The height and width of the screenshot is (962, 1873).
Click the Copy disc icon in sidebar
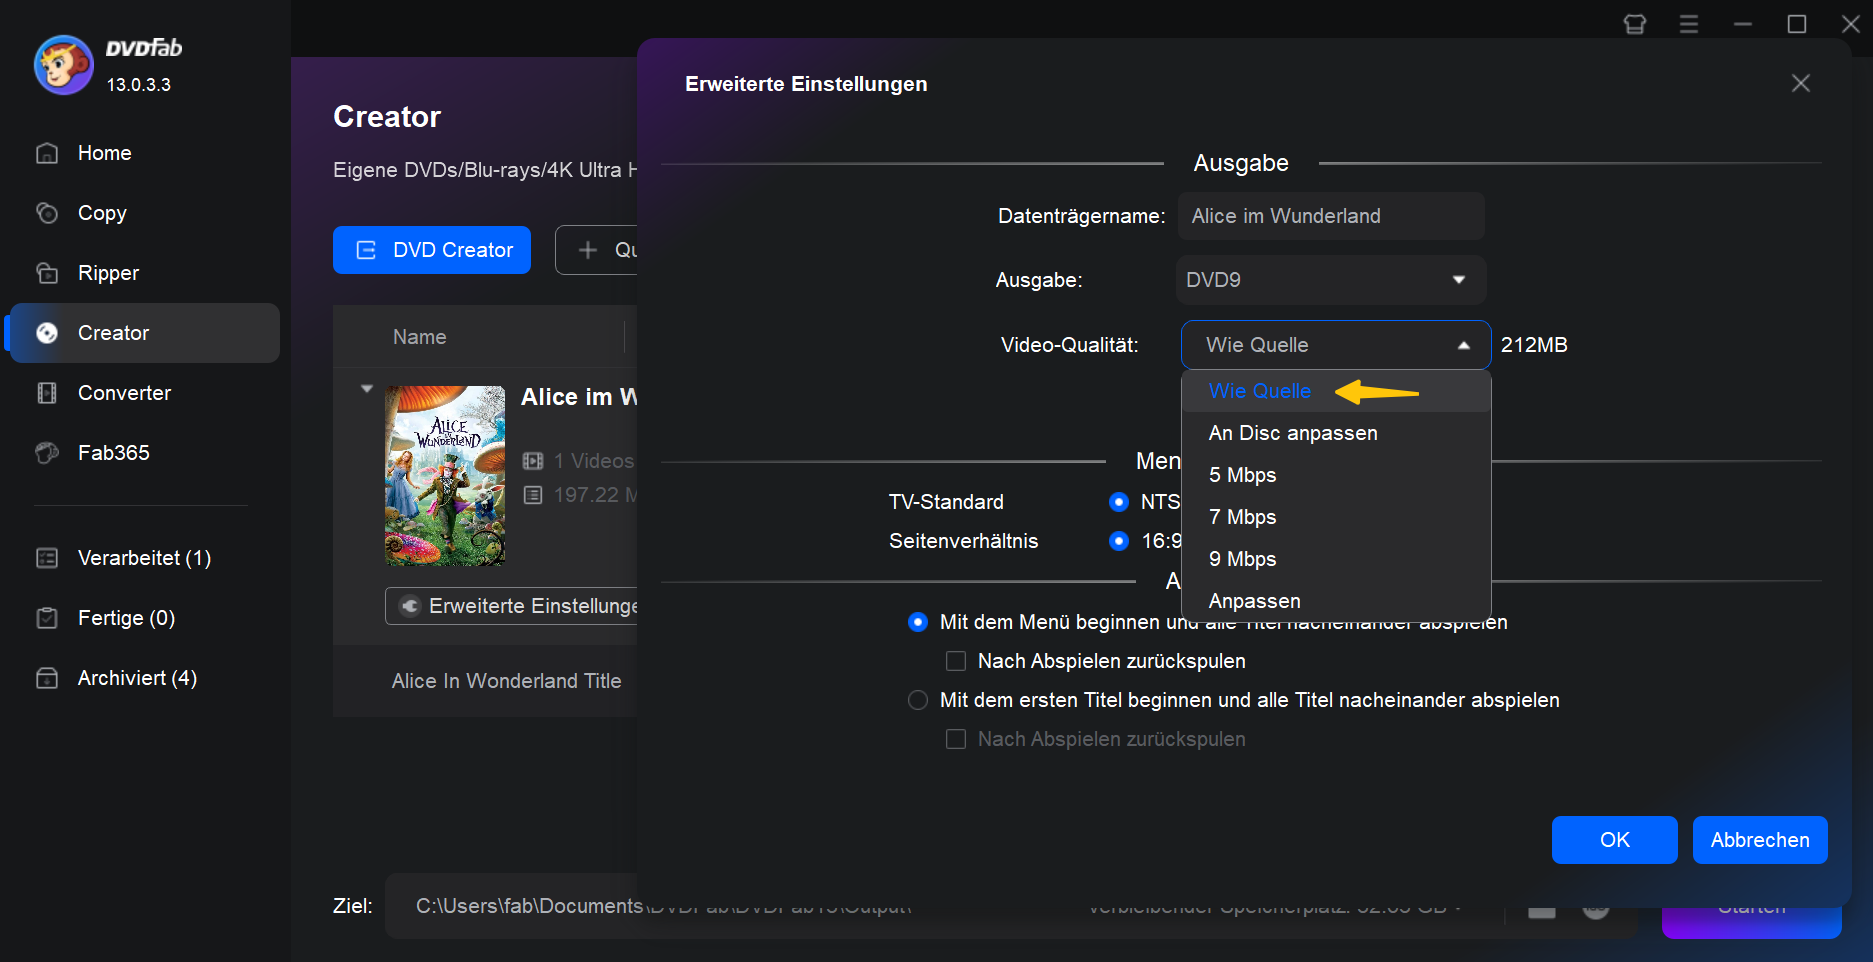tap(47, 213)
